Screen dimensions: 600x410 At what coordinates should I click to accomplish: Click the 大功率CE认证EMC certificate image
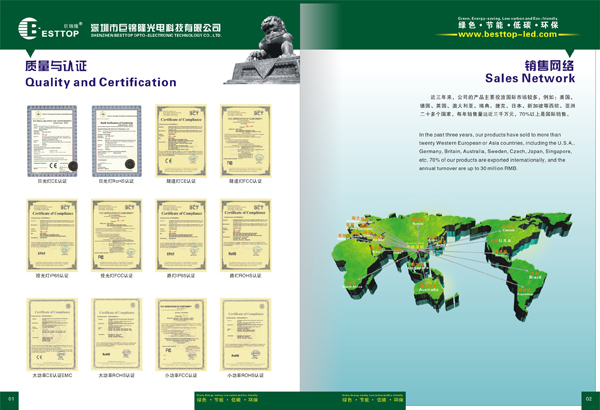[52, 335]
